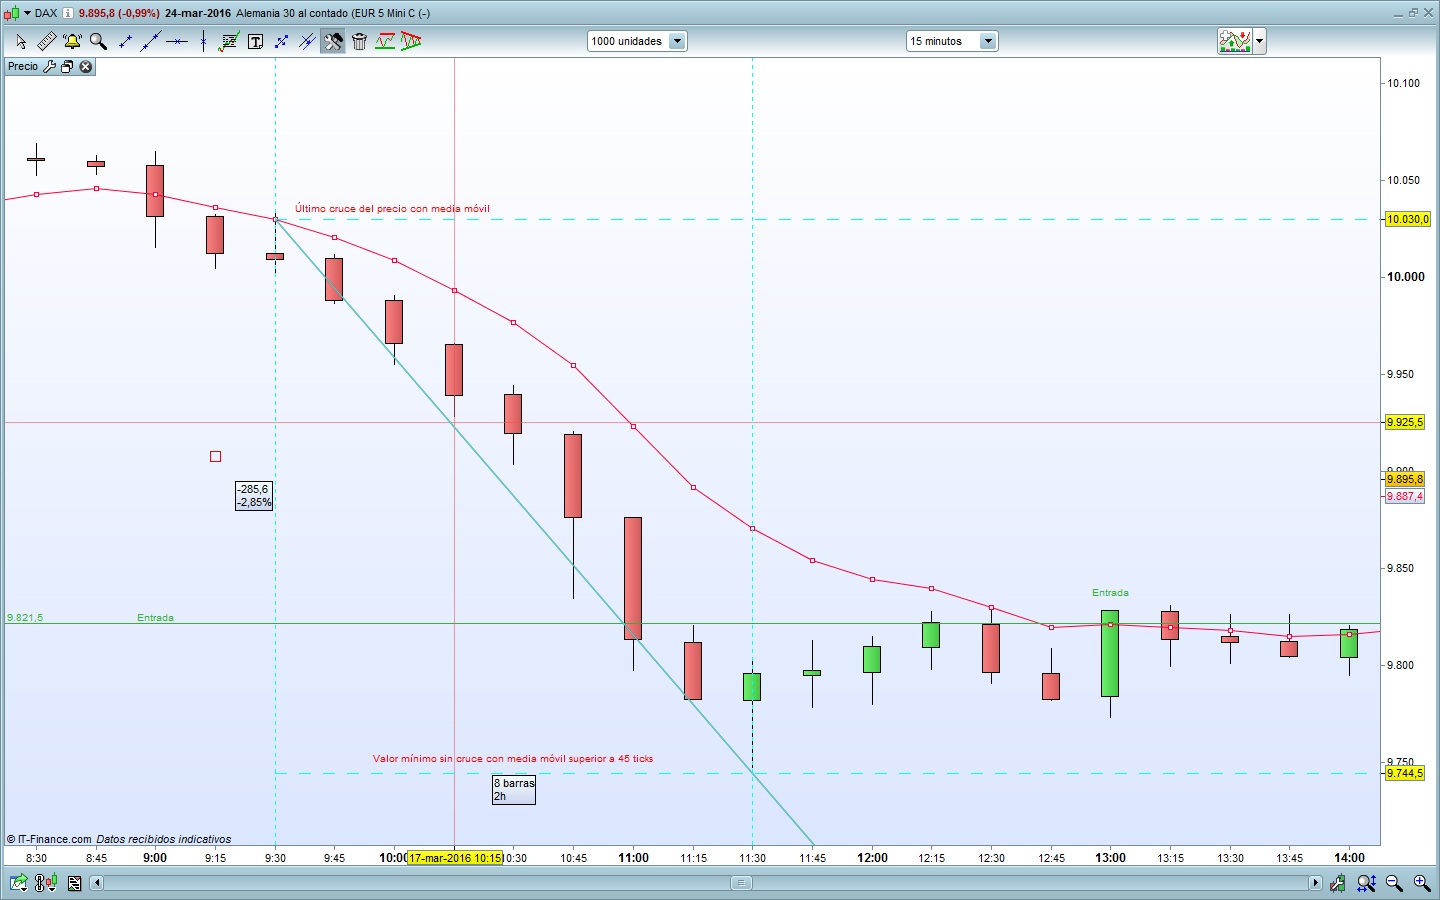The width and height of the screenshot is (1440, 900).
Task: Click the bottom-left chart refresh icon
Action: click(18, 883)
